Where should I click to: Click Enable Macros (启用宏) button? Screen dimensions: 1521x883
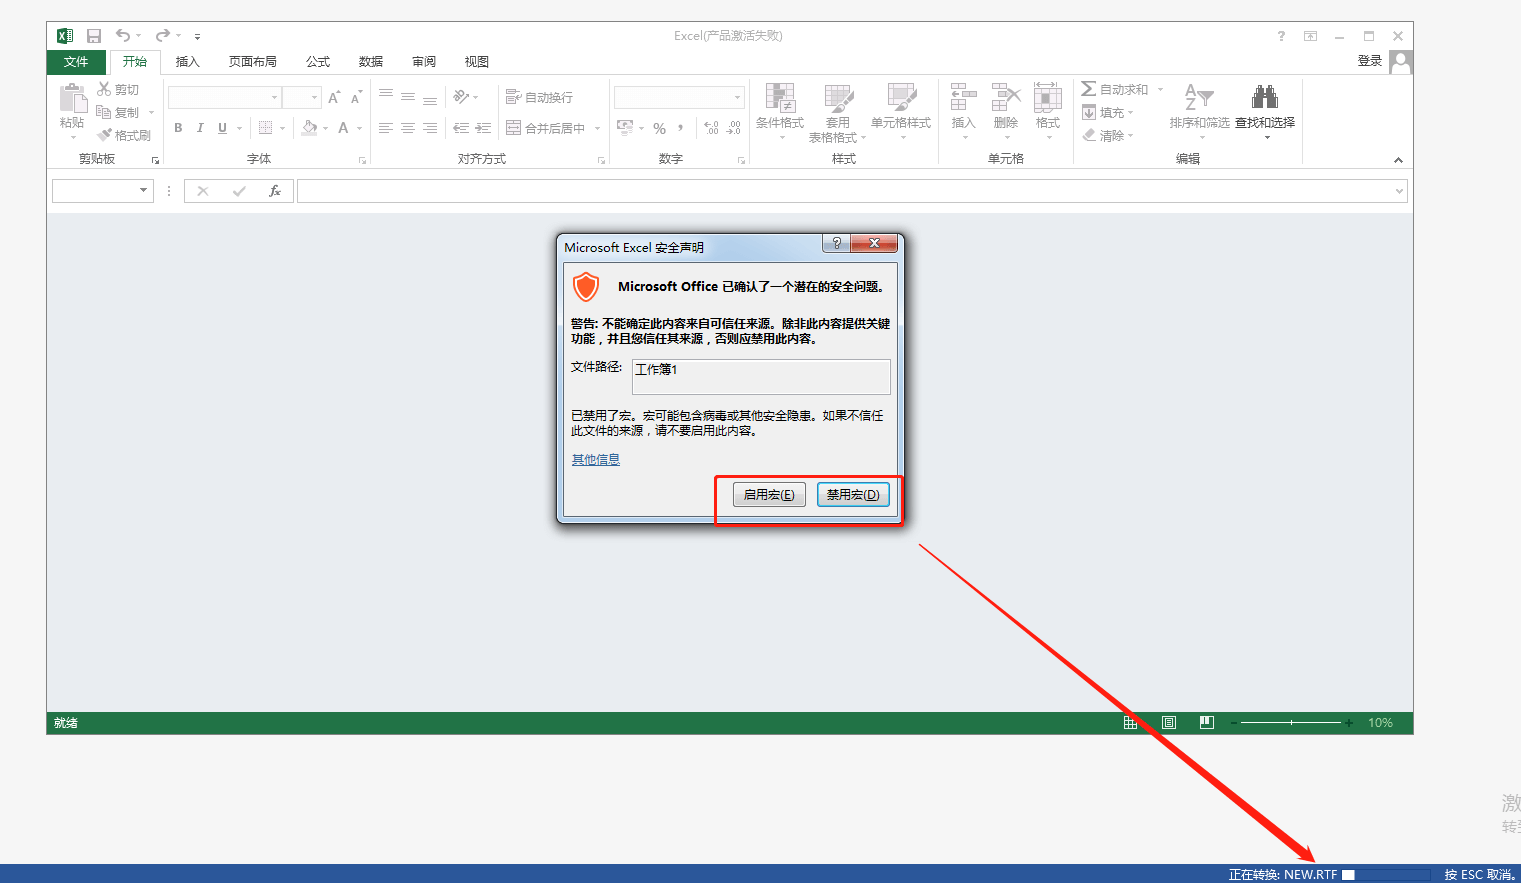point(769,495)
